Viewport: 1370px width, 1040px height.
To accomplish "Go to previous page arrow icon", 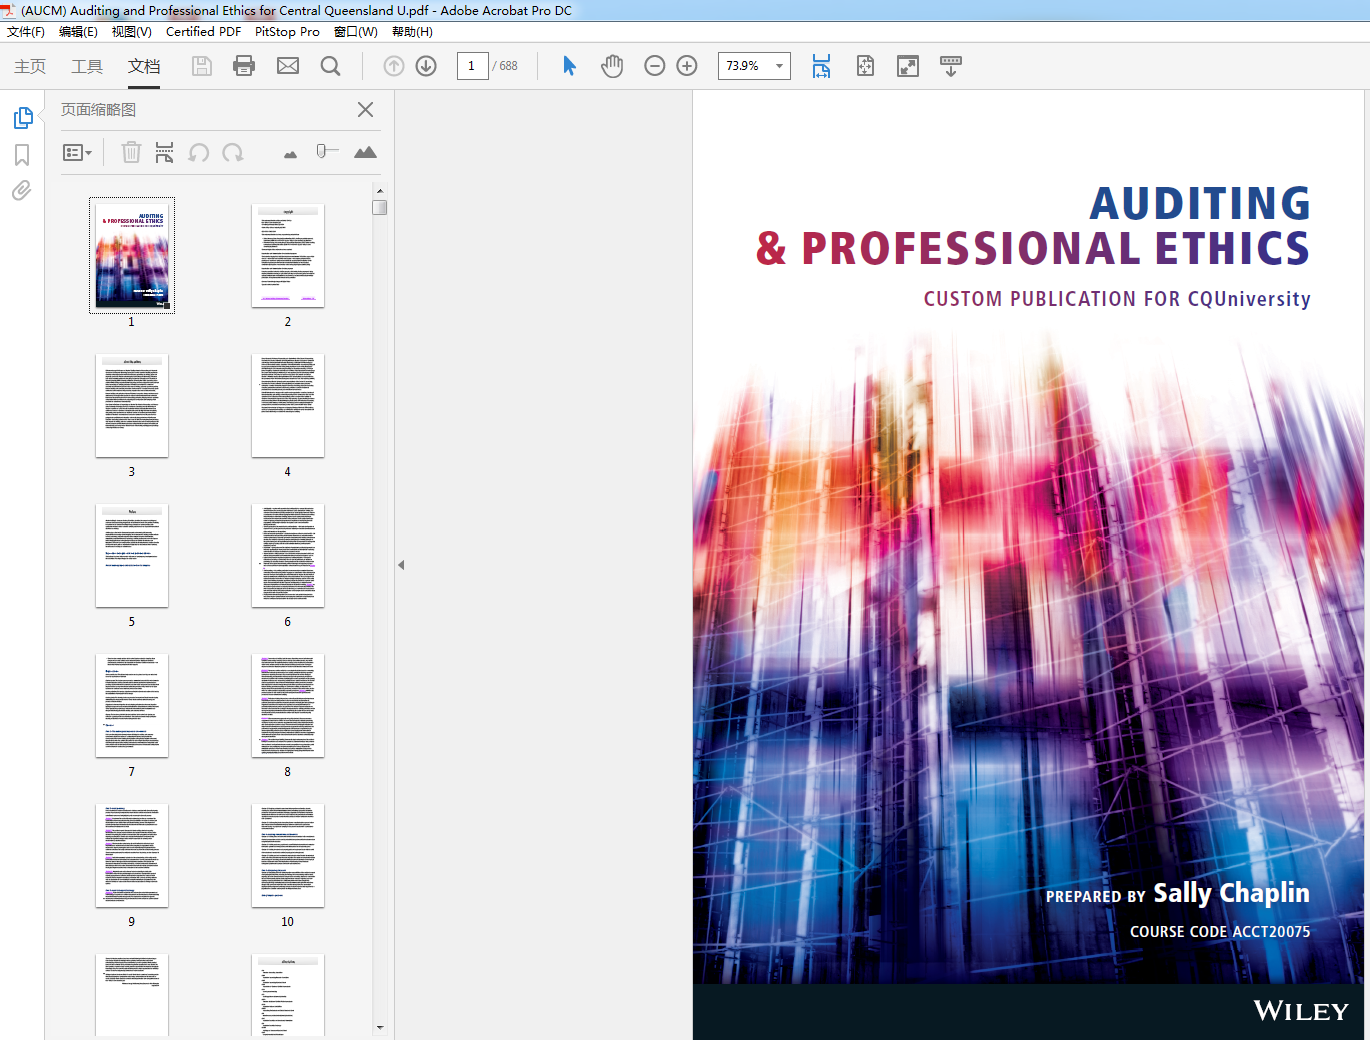I will [394, 66].
